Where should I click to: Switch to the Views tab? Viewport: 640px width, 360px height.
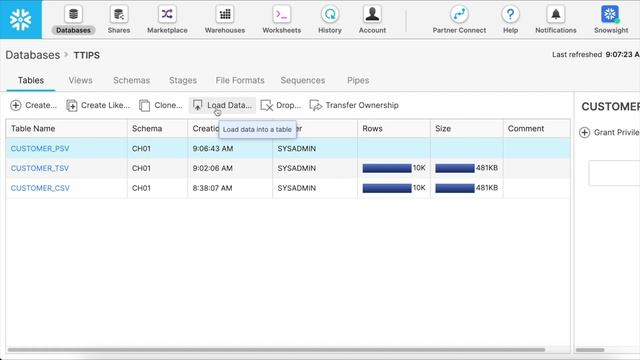click(x=80, y=80)
